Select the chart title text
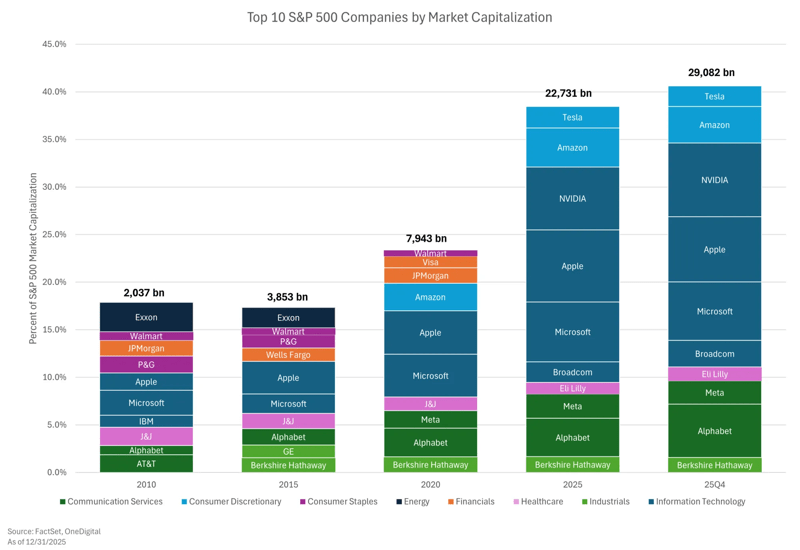This screenshot has width=800, height=550. click(400, 18)
